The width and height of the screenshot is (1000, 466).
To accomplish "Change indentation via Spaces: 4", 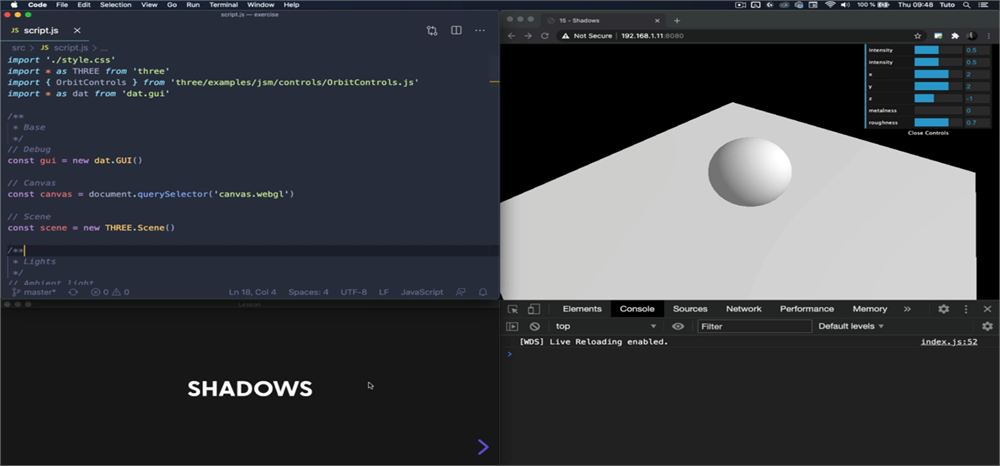I will 308,292.
